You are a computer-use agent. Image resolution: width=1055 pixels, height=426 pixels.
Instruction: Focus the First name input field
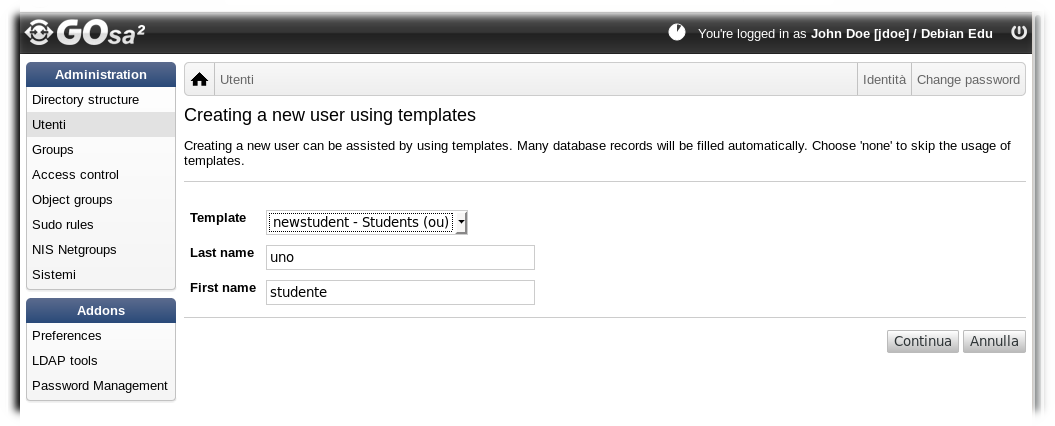[400, 292]
